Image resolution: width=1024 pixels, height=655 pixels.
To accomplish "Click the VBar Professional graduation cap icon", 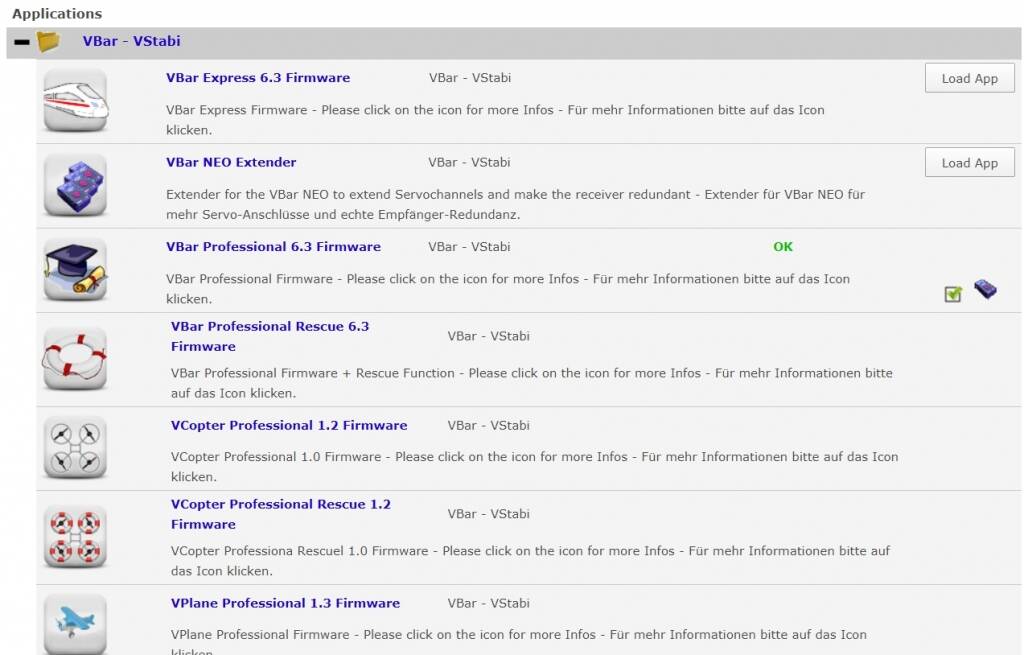I will pos(75,270).
